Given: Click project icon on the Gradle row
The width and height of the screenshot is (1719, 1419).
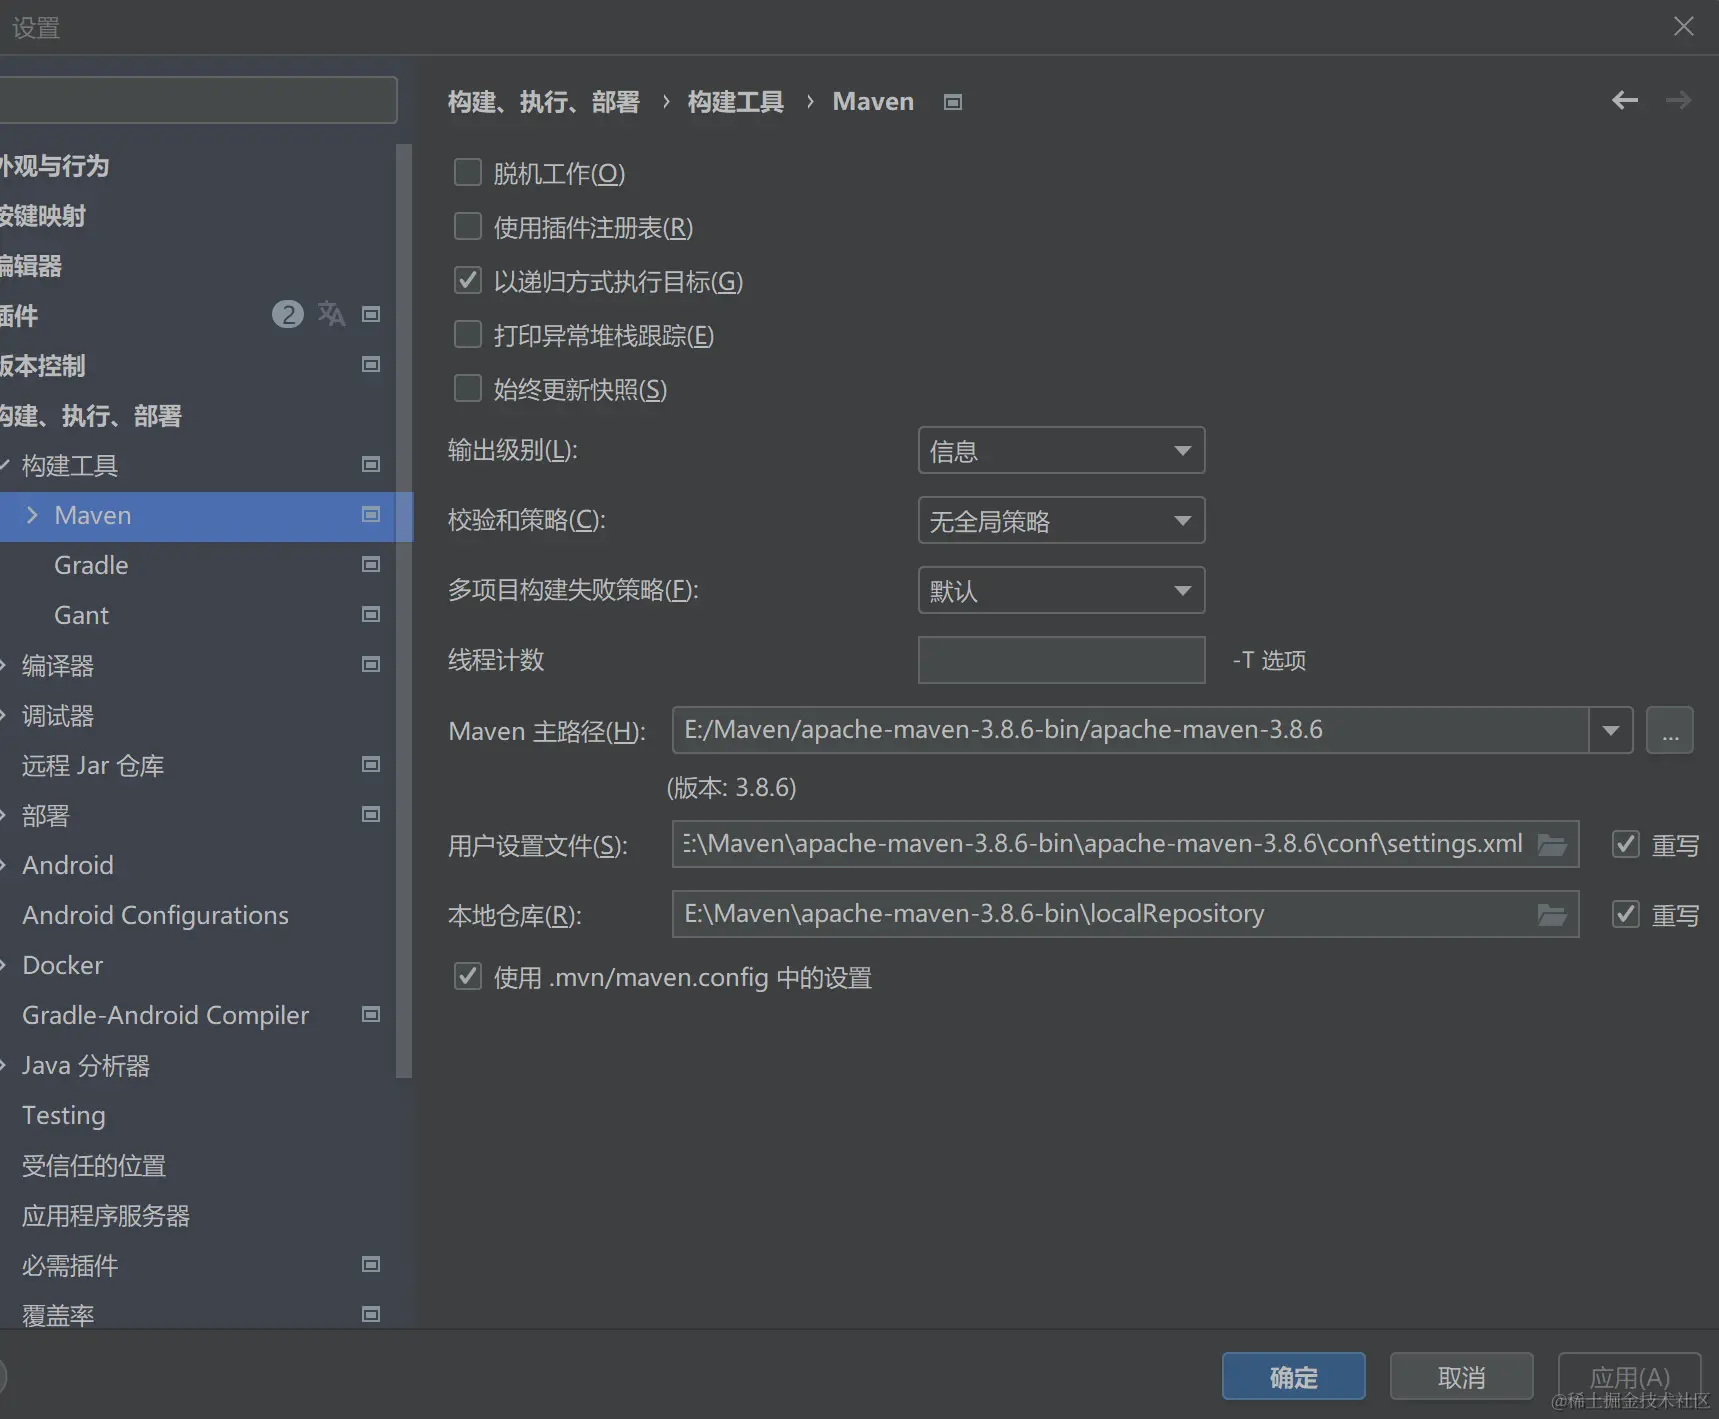Looking at the screenshot, I should click(x=371, y=564).
